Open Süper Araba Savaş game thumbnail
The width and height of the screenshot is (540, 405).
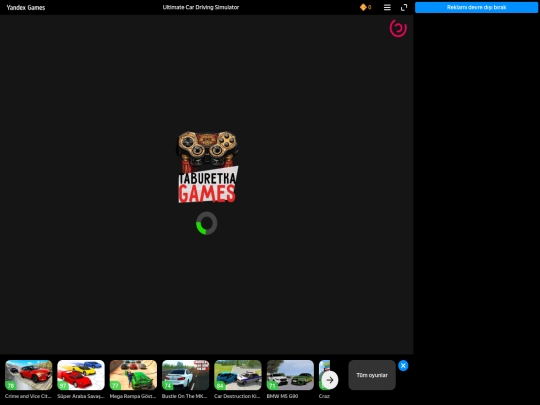click(81, 375)
